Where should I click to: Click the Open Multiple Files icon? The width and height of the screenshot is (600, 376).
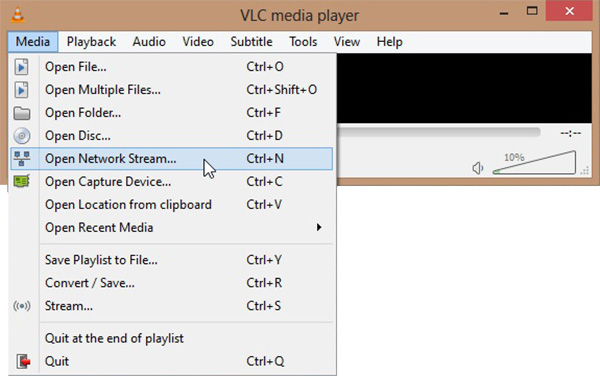point(21,90)
